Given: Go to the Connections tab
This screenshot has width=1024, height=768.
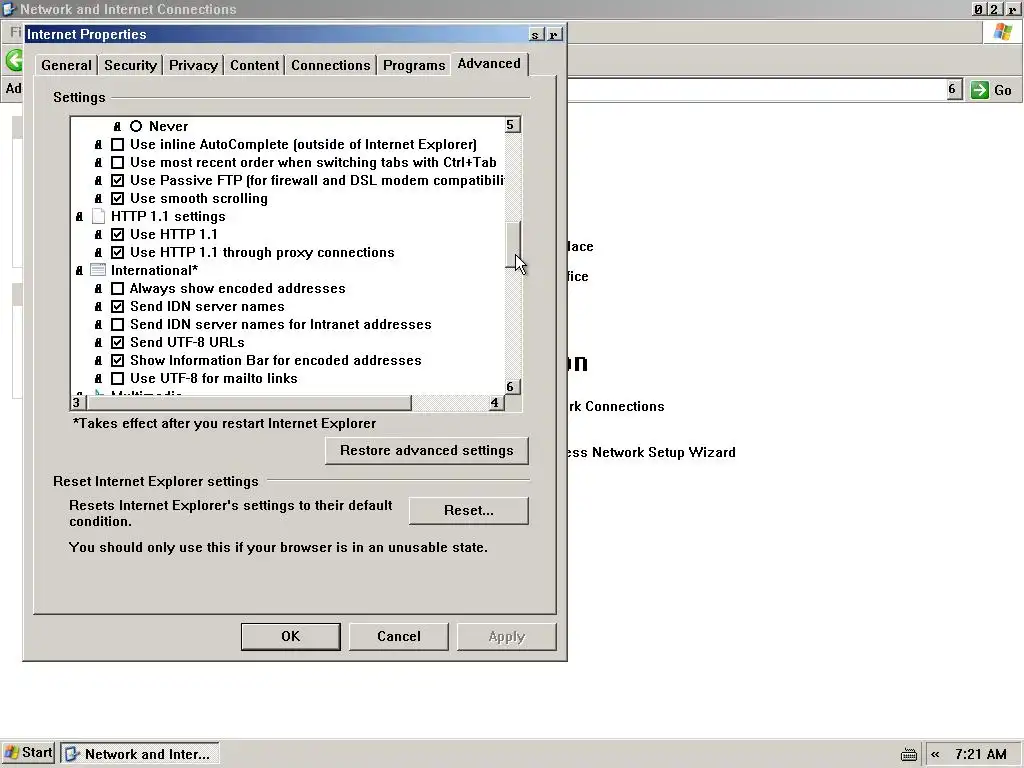Looking at the screenshot, I should [330, 65].
